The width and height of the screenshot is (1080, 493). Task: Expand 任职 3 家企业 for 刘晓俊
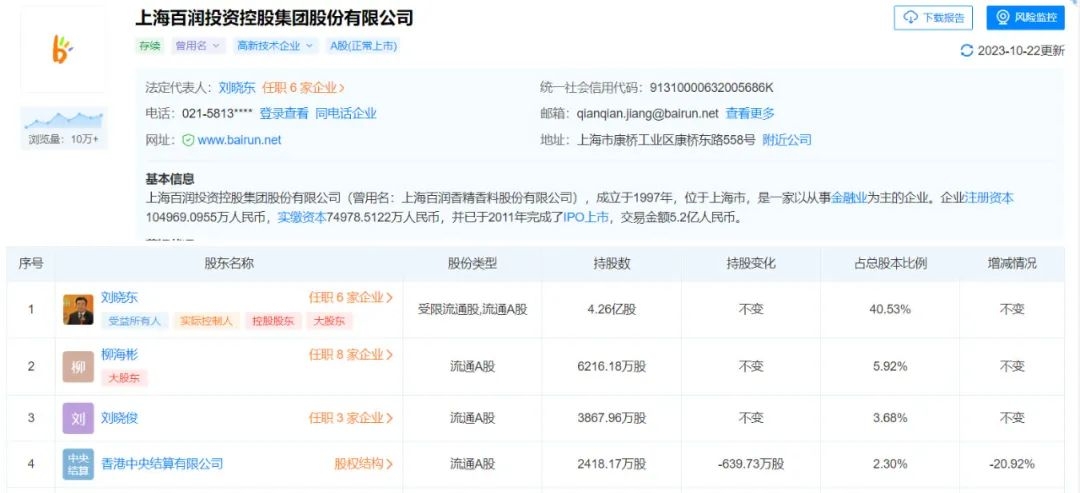(x=351, y=418)
